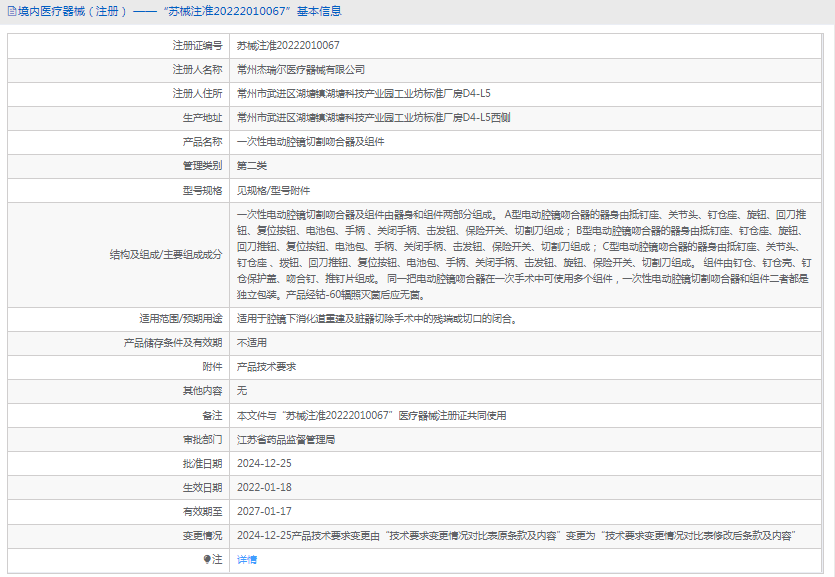Click the 审批部门 label
Screen dimensions: 835x577
click(202, 440)
